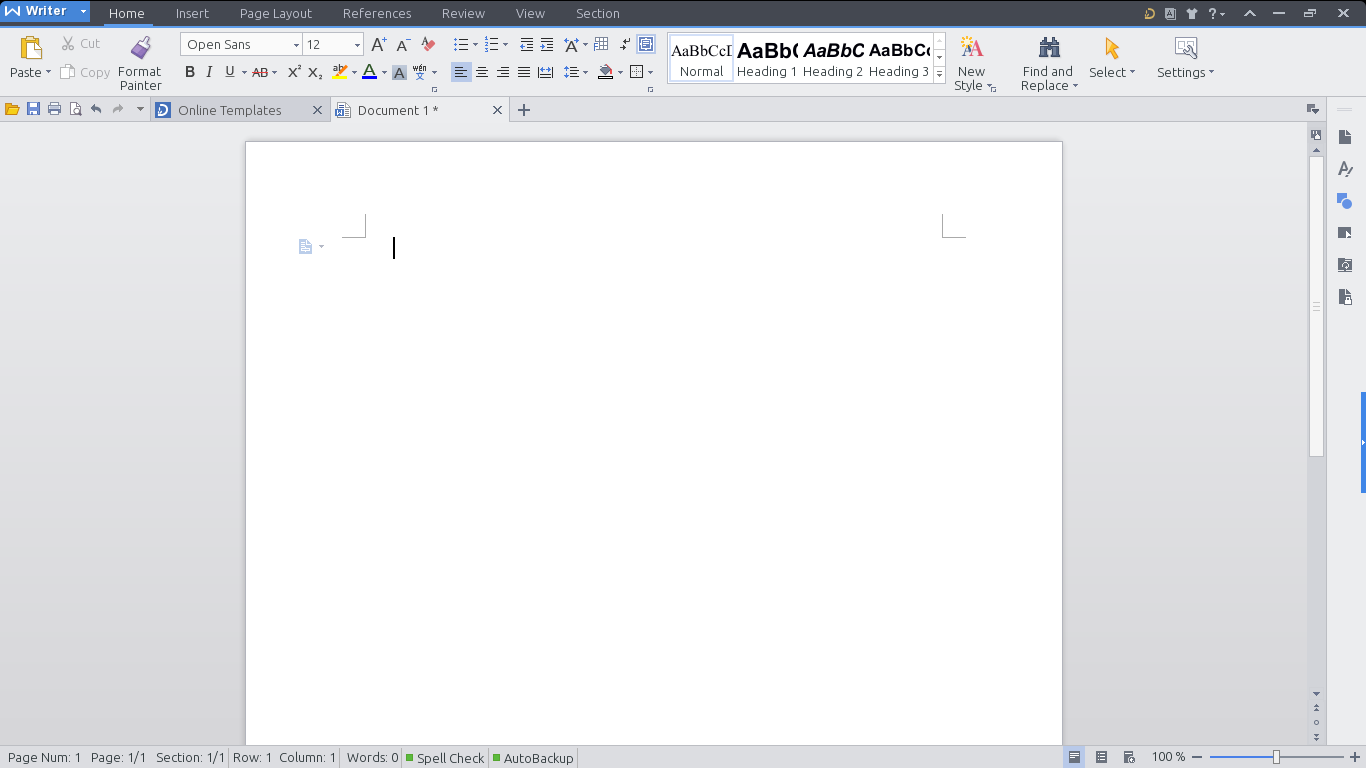
Task: Click the paragraph shading paint bucket
Action: [x=605, y=72]
